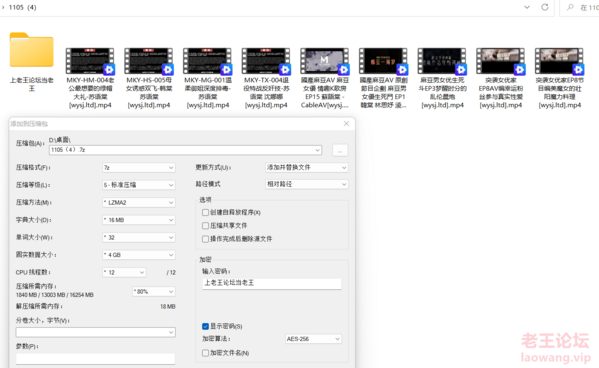This screenshot has width=599, height=368.
Task: Open the AES-256 encryption method dropdown
Action: 313,339
